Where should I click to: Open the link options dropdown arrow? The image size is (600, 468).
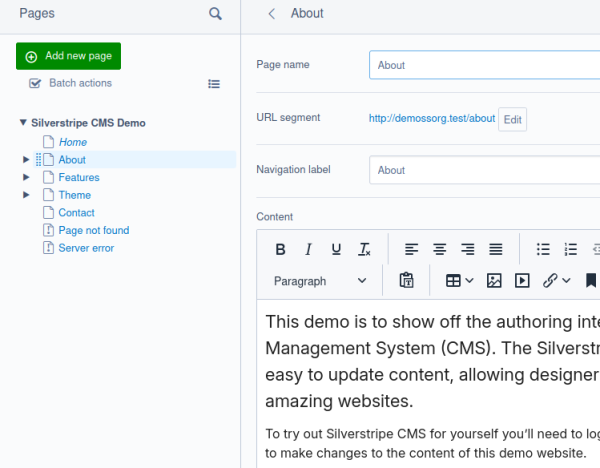click(567, 280)
